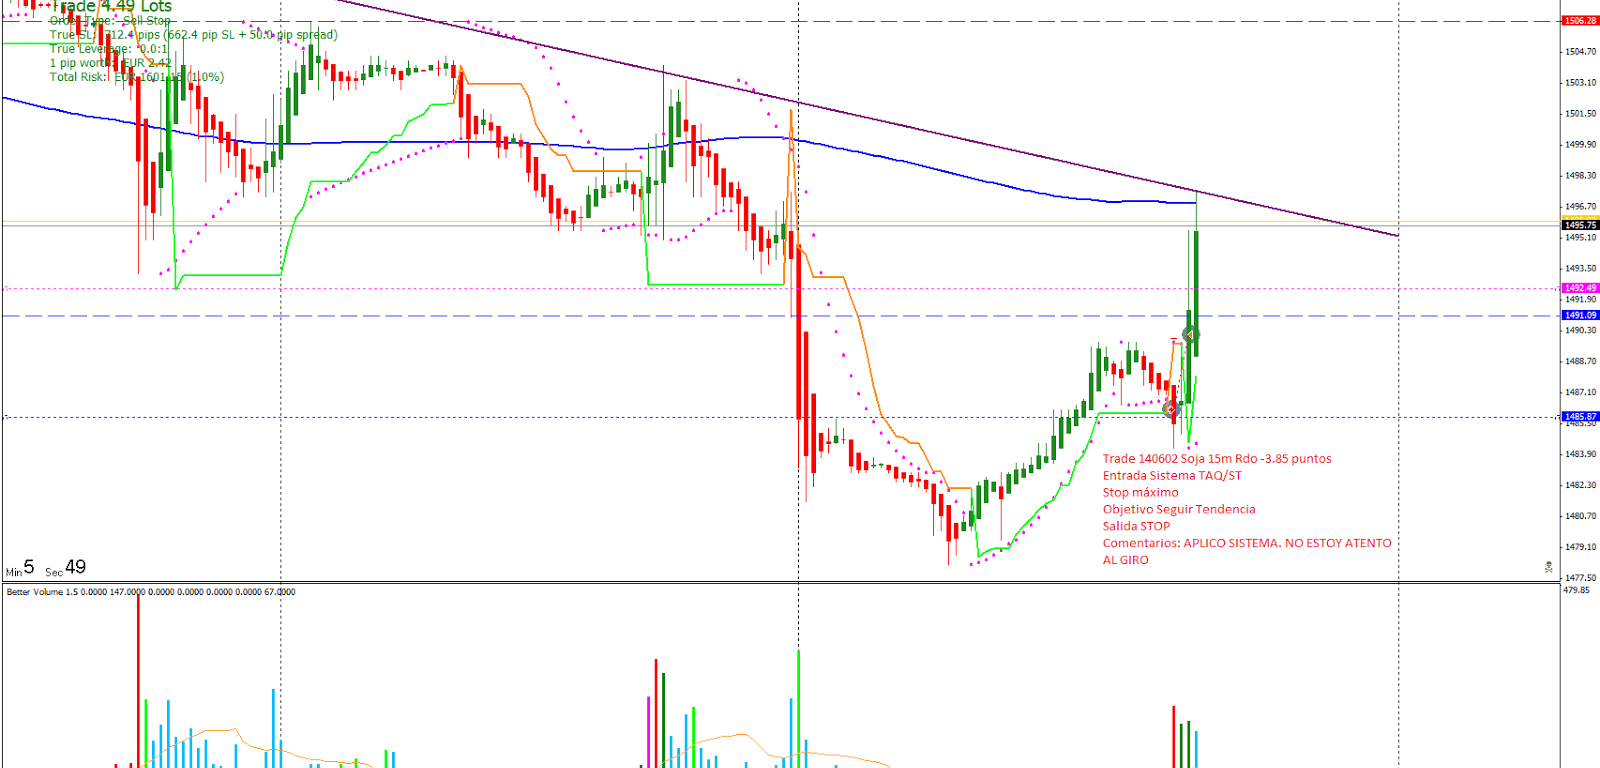
Task: Select the 'Entrada Sistema TAQ/ST' annotation line
Action: coord(1172,476)
